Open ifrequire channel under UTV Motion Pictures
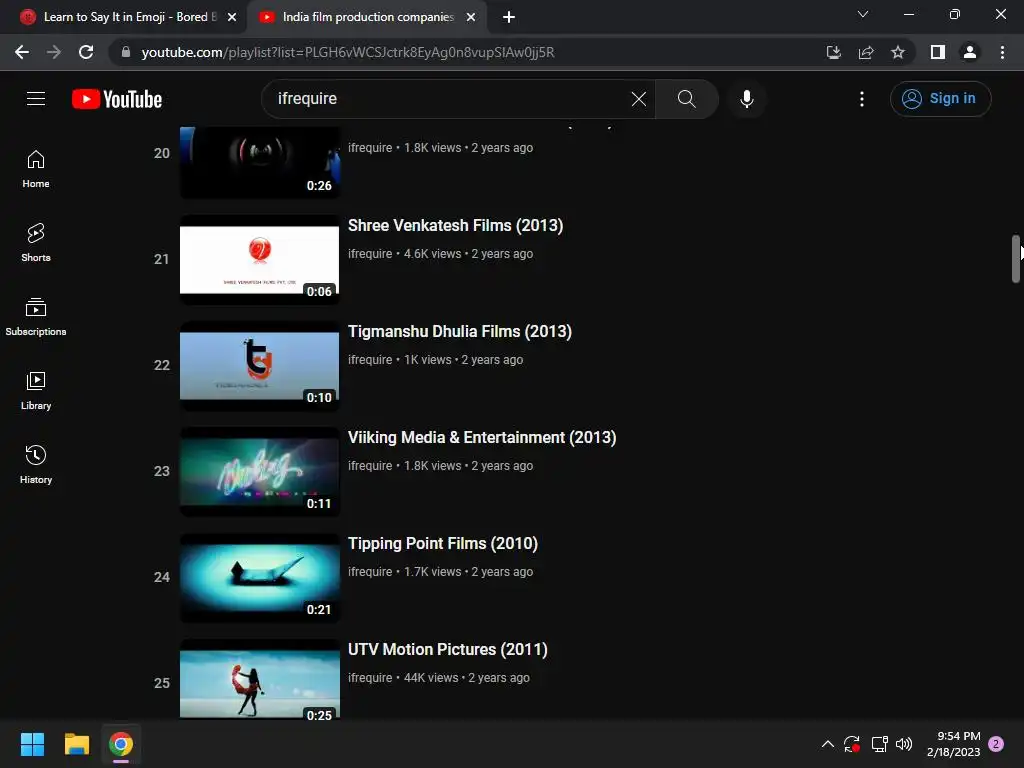Image resolution: width=1024 pixels, height=768 pixels. 370,677
